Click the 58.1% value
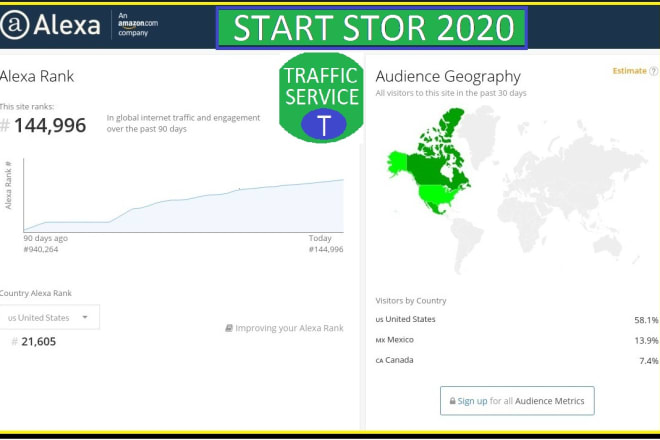The height and width of the screenshot is (440, 660). pyautogui.click(x=646, y=320)
